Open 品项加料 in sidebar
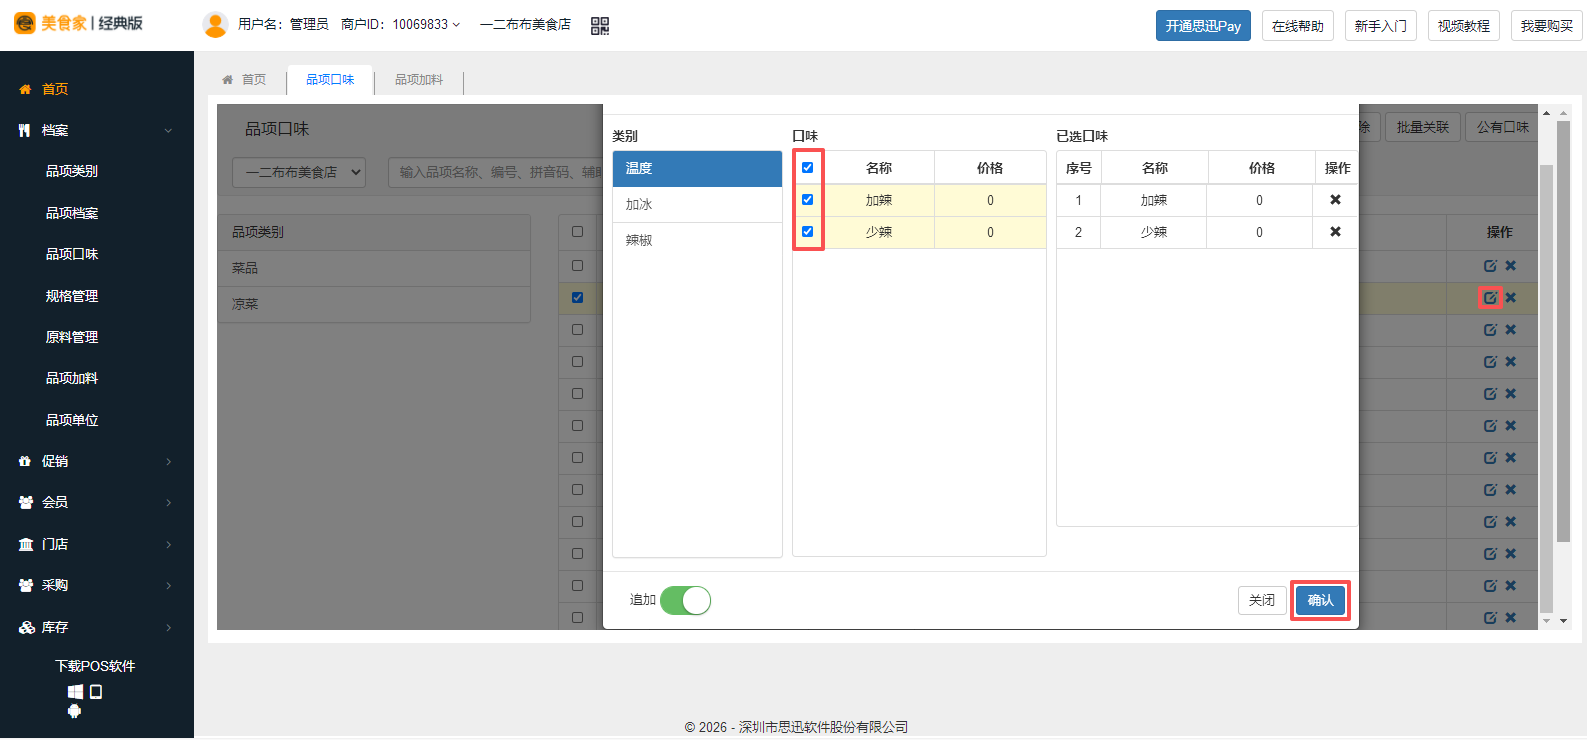The width and height of the screenshot is (1587, 740). pyautogui.click(x=72, y=379)
